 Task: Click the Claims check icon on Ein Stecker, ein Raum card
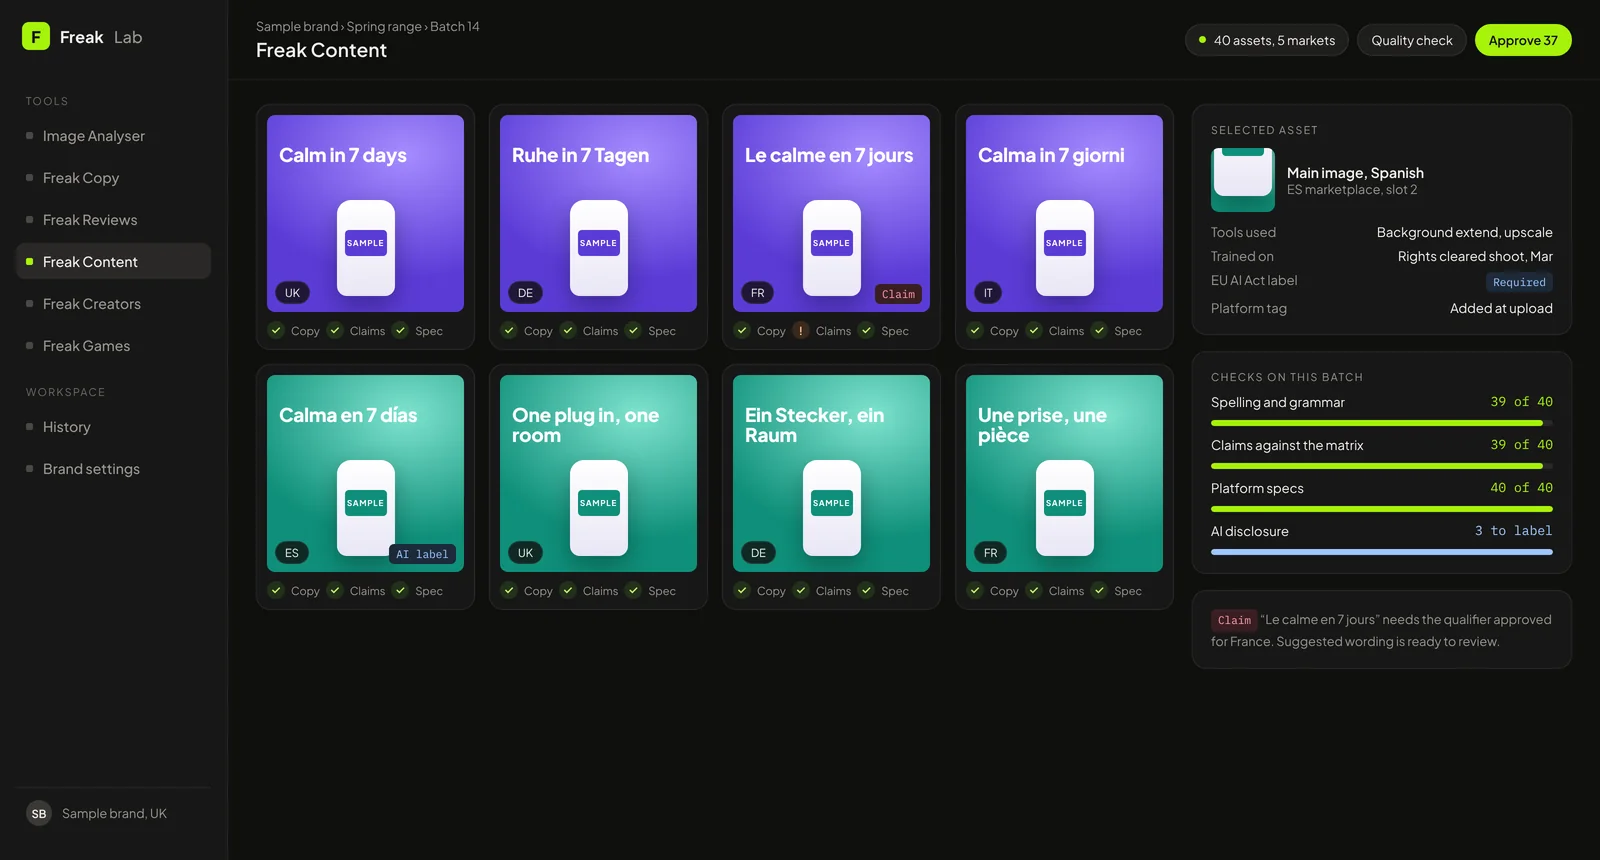[801, 590]
